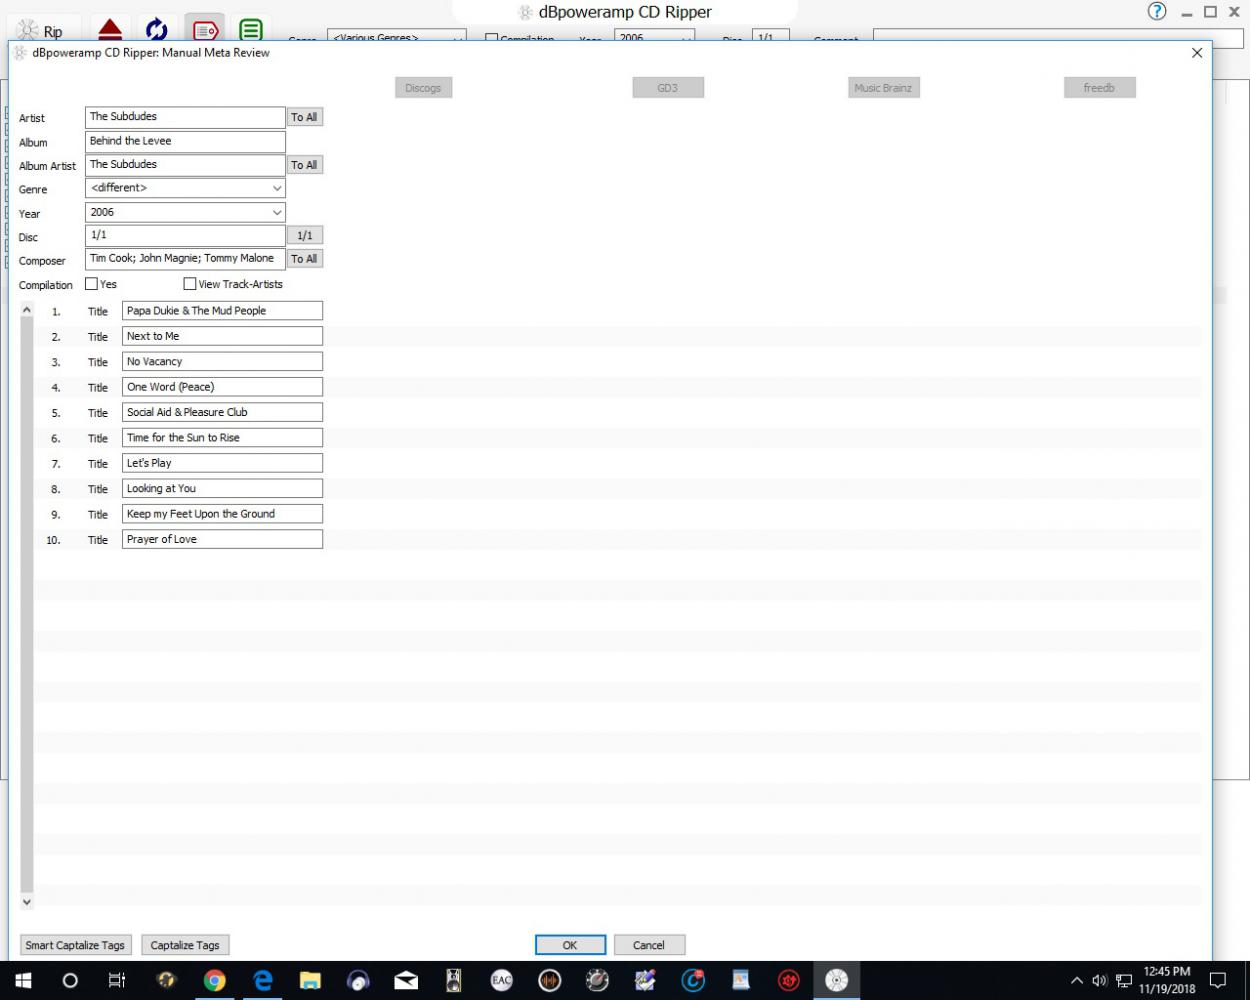Toggle the View Track-Artists checkbox
The width and height of the screenshot is (1250, 1000).
point(190,284)
